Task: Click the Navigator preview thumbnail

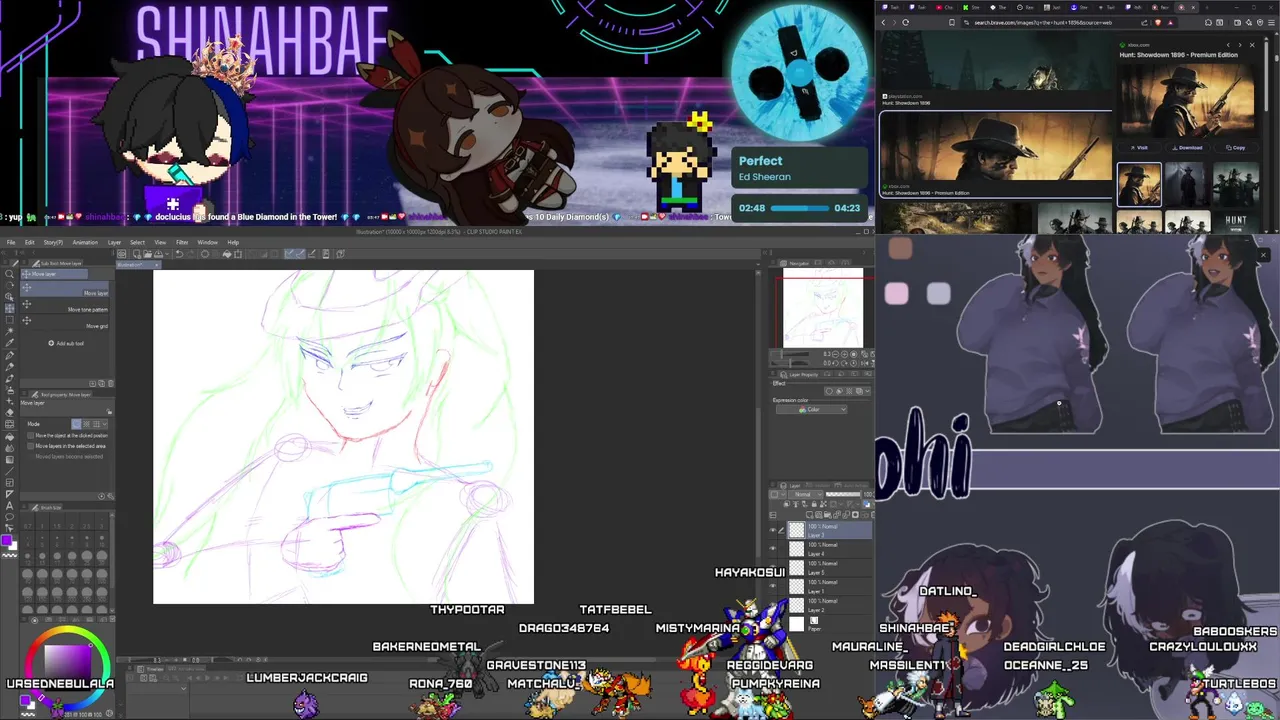Action: tap(822, 308)
